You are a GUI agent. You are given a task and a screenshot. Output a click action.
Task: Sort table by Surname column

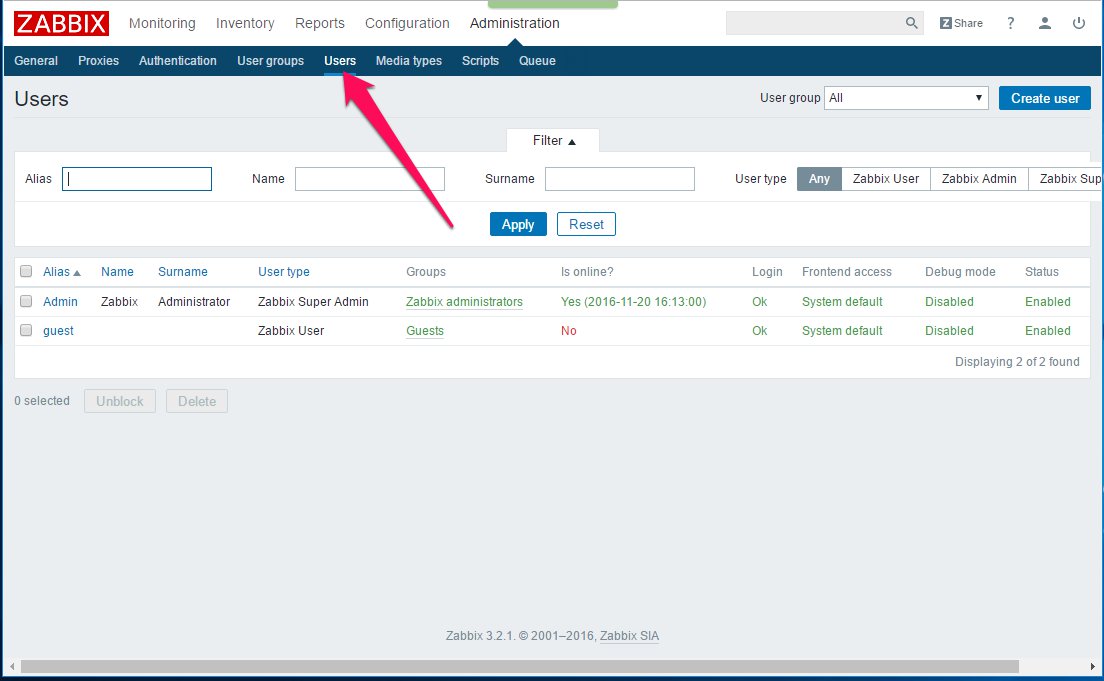click(x=182, y=272)
